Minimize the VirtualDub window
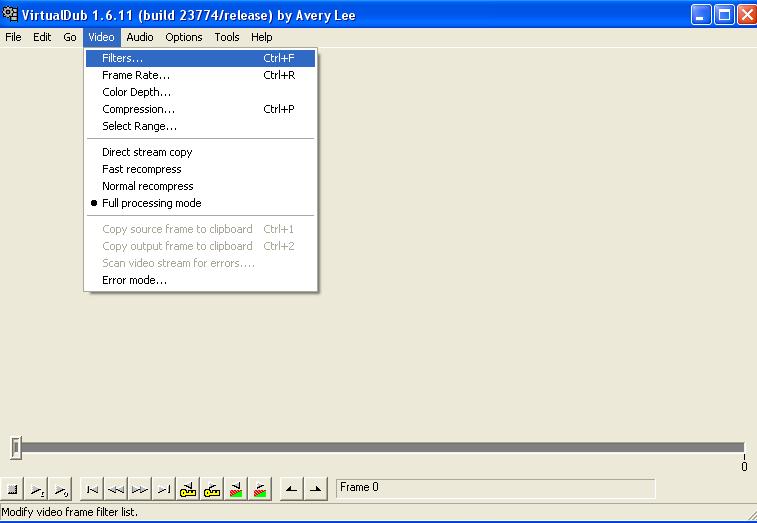The height and width of the screenshot is (523, 757). (701, 14)
